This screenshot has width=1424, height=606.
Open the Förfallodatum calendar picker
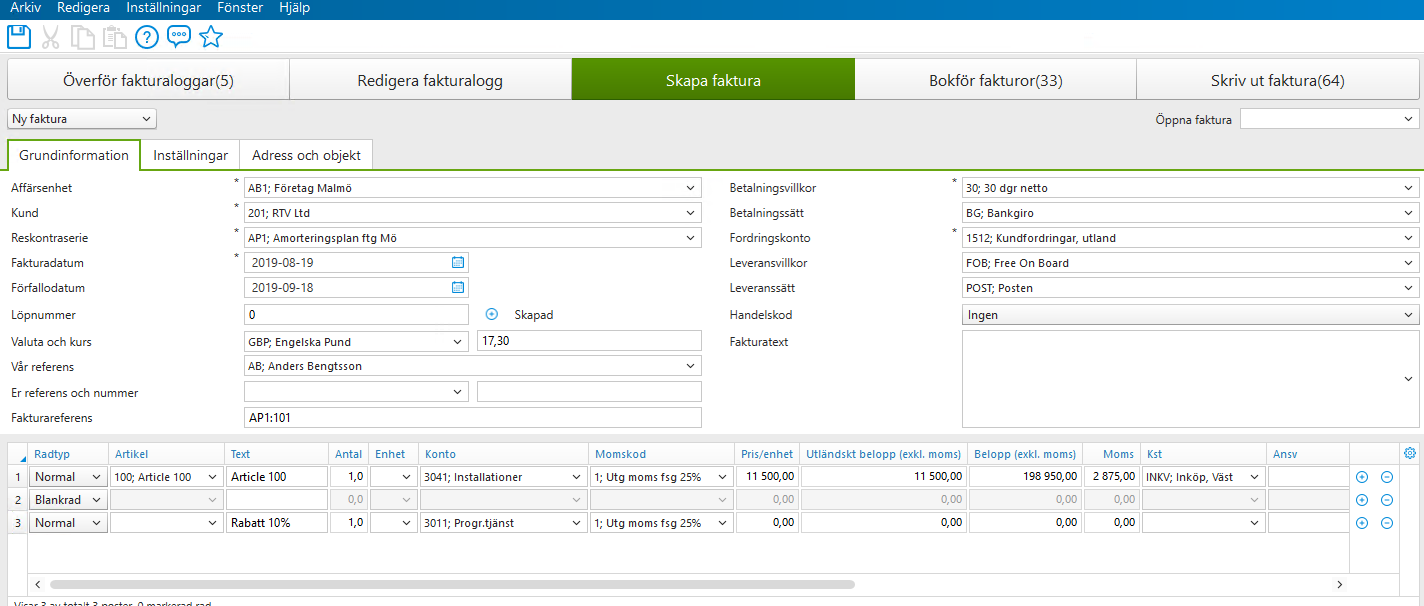click(457, 287)
